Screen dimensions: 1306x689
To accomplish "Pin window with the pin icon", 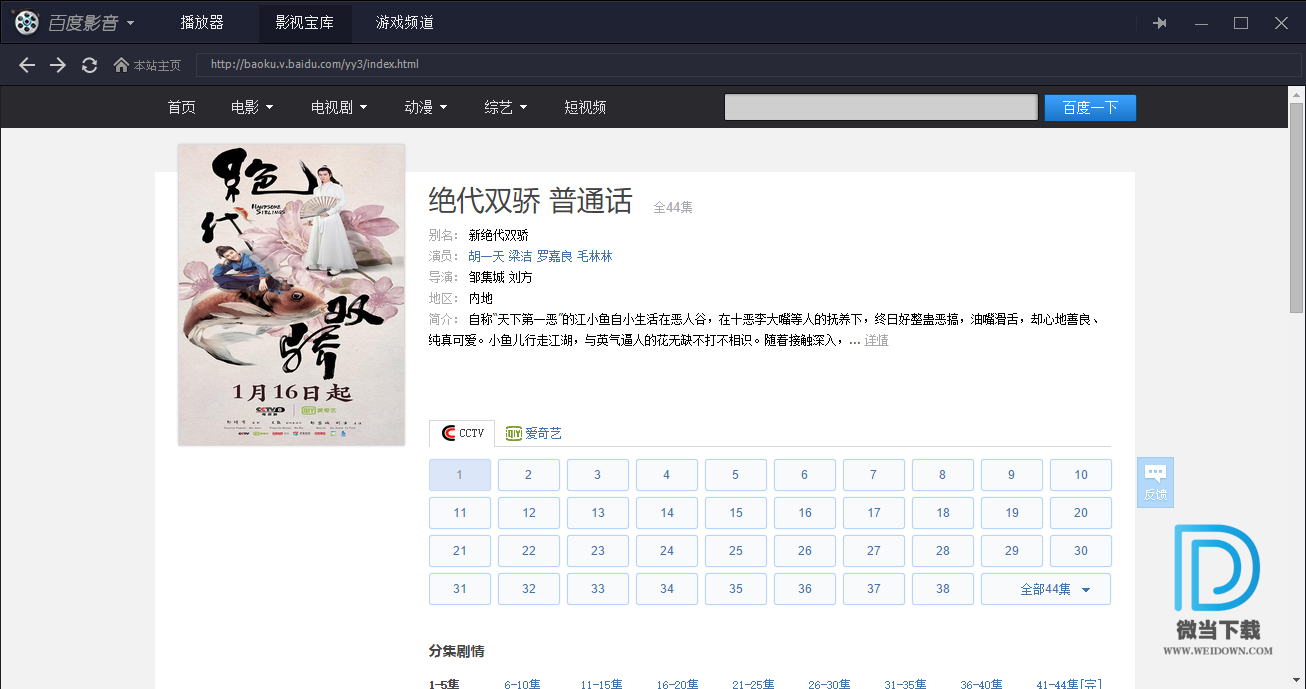I will [1160, 23].
